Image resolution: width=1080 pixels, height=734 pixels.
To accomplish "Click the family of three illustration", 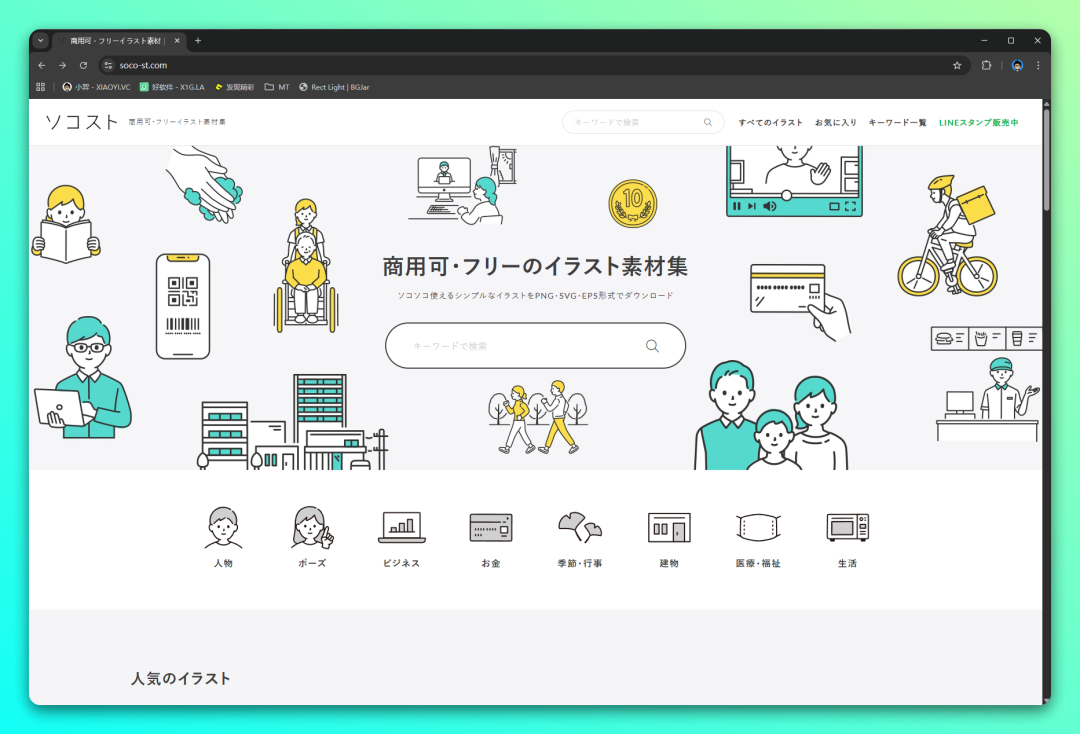I will 771,415.
